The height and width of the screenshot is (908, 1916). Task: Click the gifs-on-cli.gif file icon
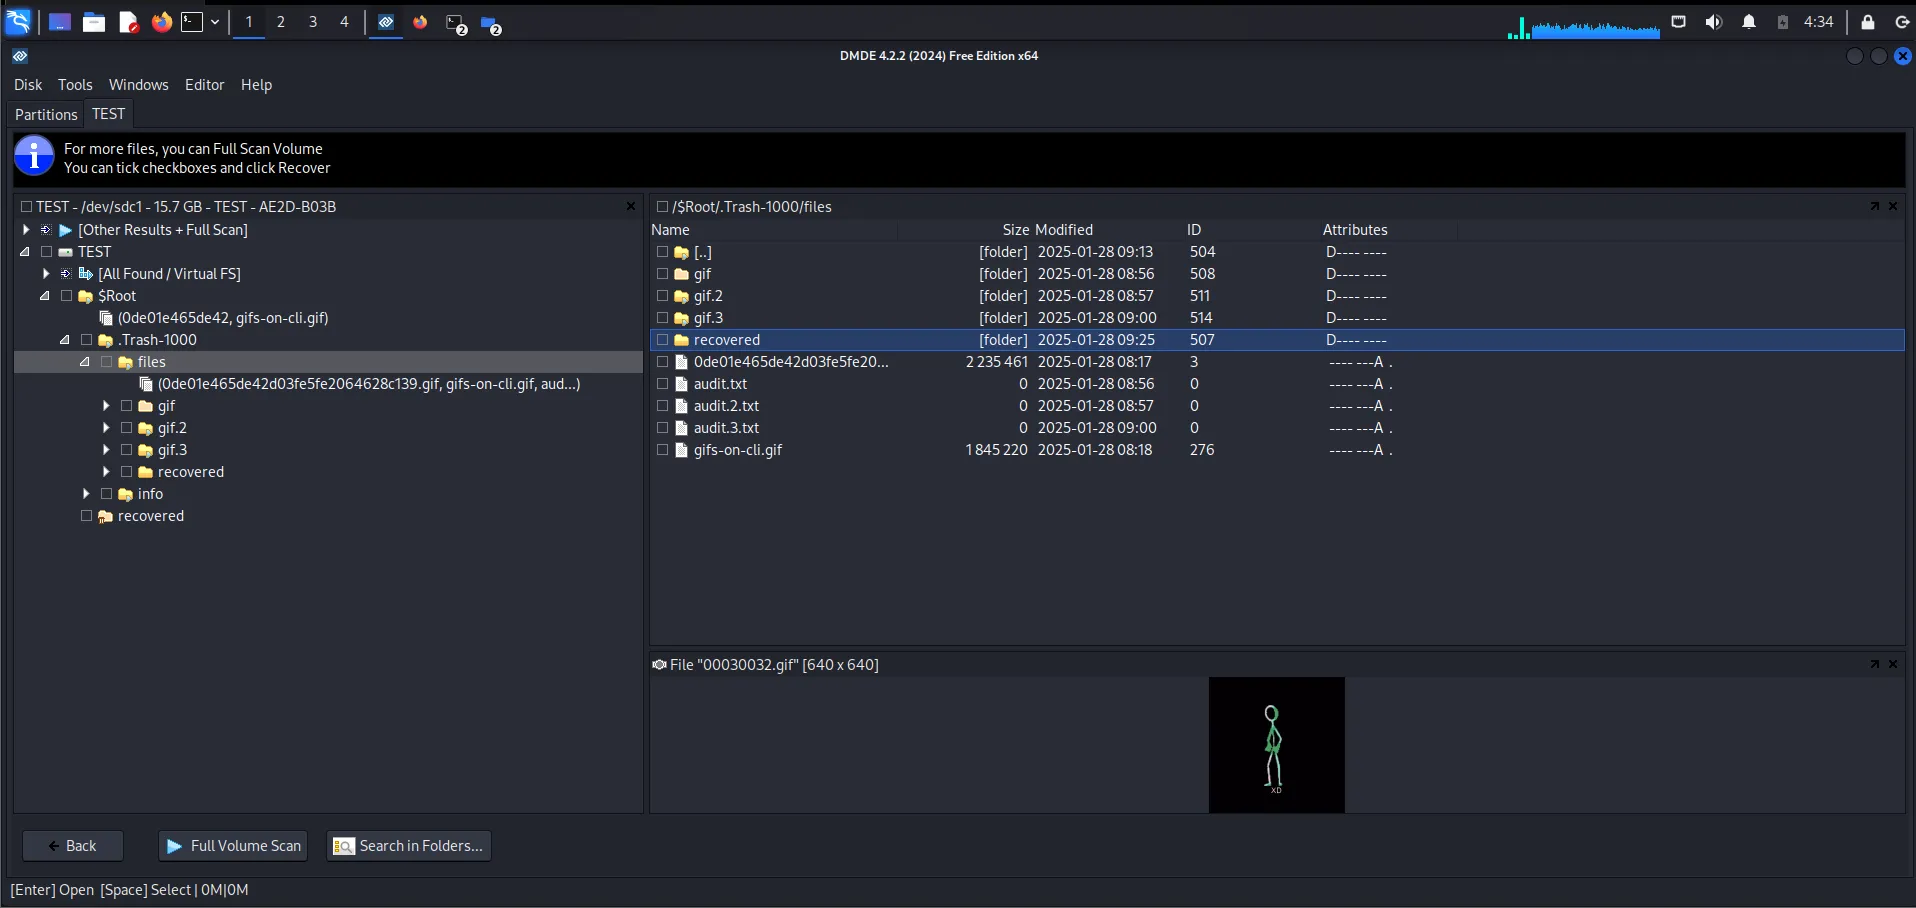click(681, 450)
